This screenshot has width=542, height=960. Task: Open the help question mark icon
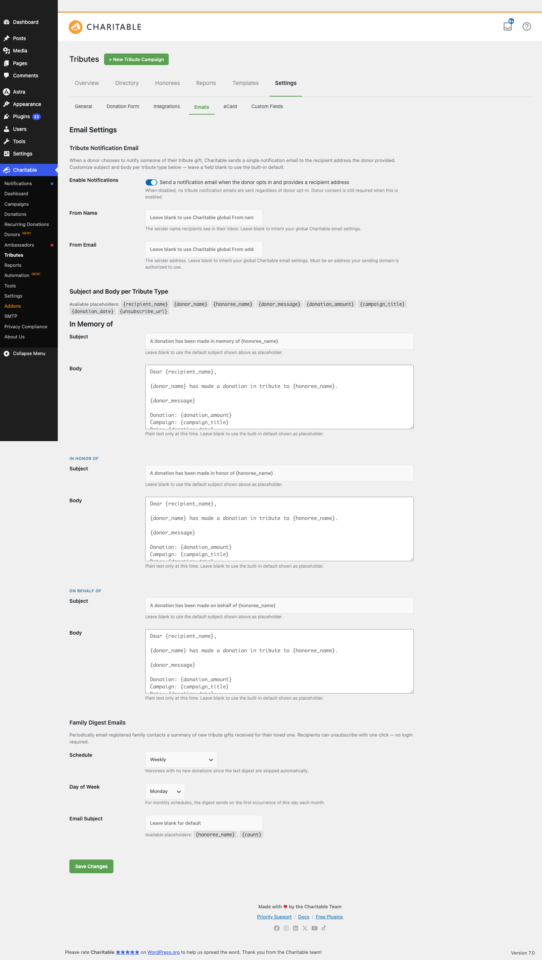(x=527, y=27)
